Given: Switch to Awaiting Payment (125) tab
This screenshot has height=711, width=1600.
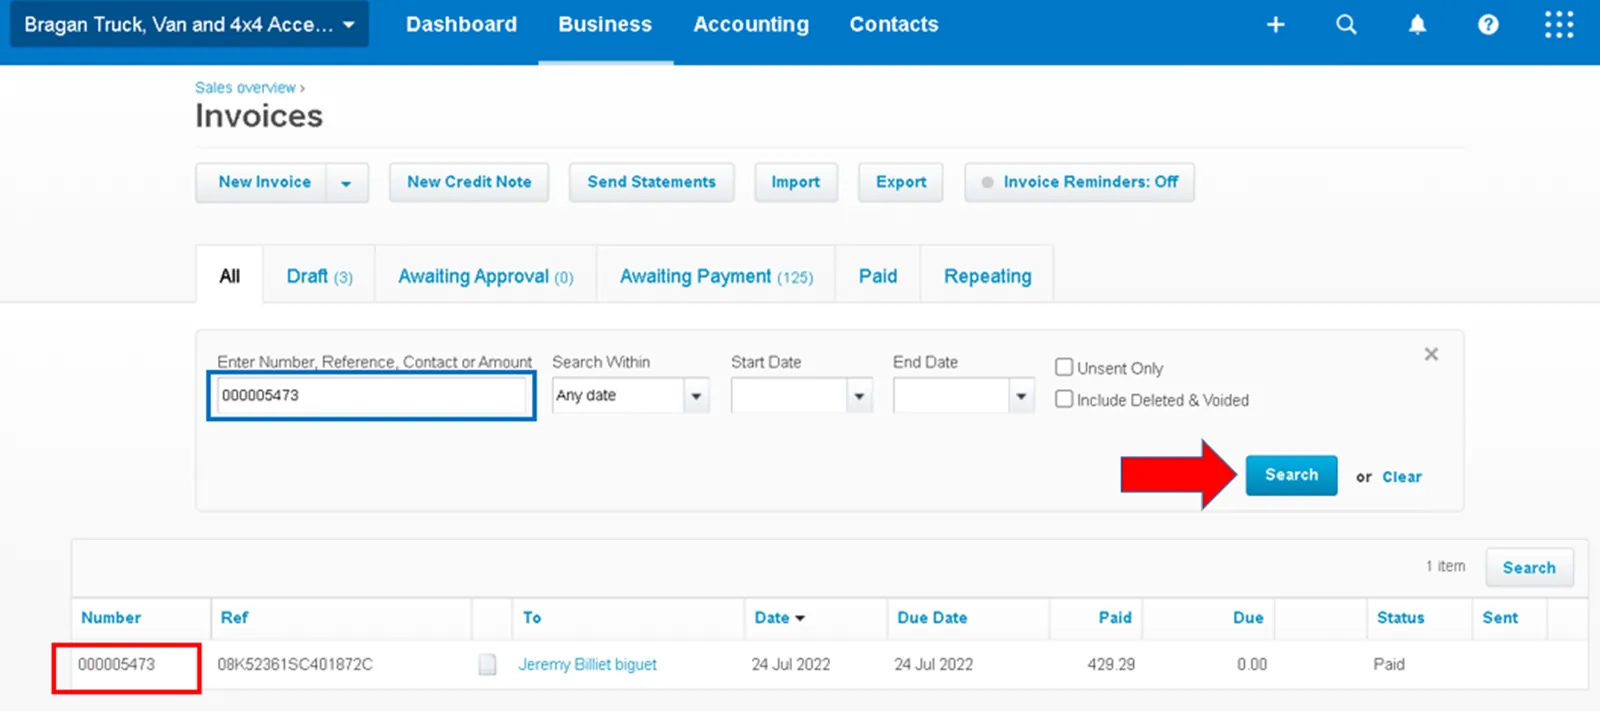Looking at the screenshot, I should [x=716, y=276].
